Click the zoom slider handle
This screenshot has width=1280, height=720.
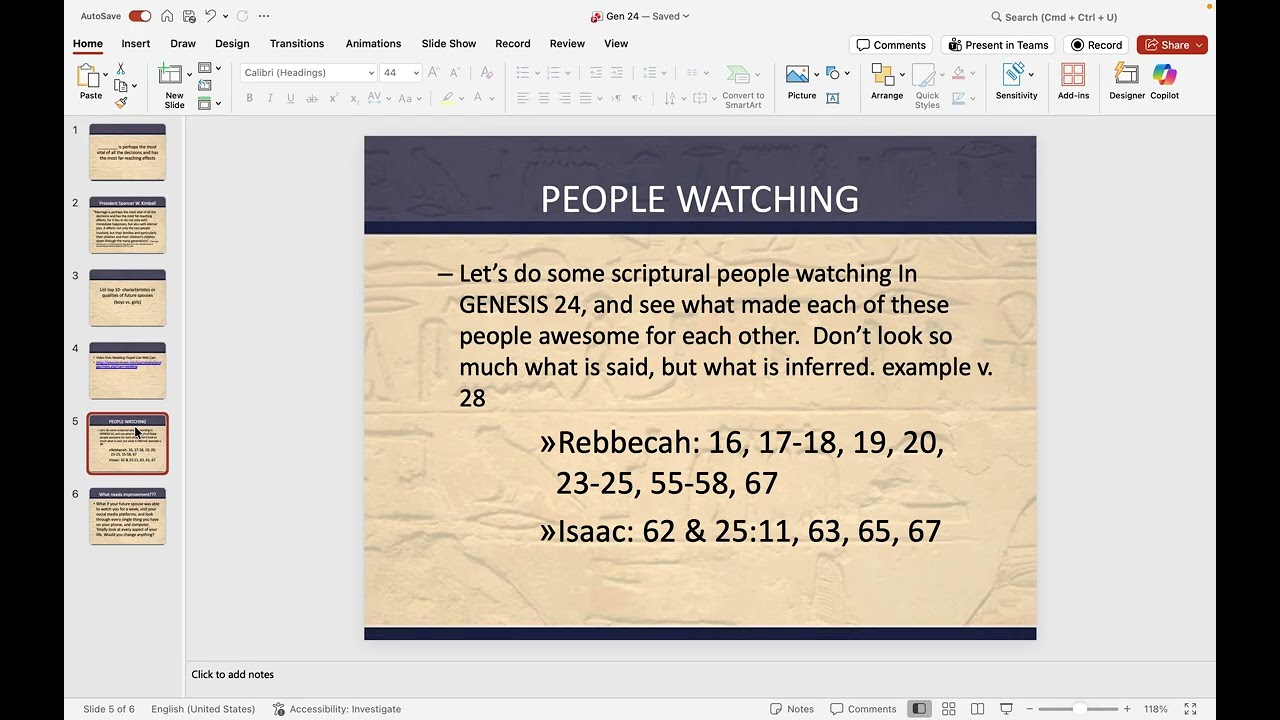click(1079, 709)
